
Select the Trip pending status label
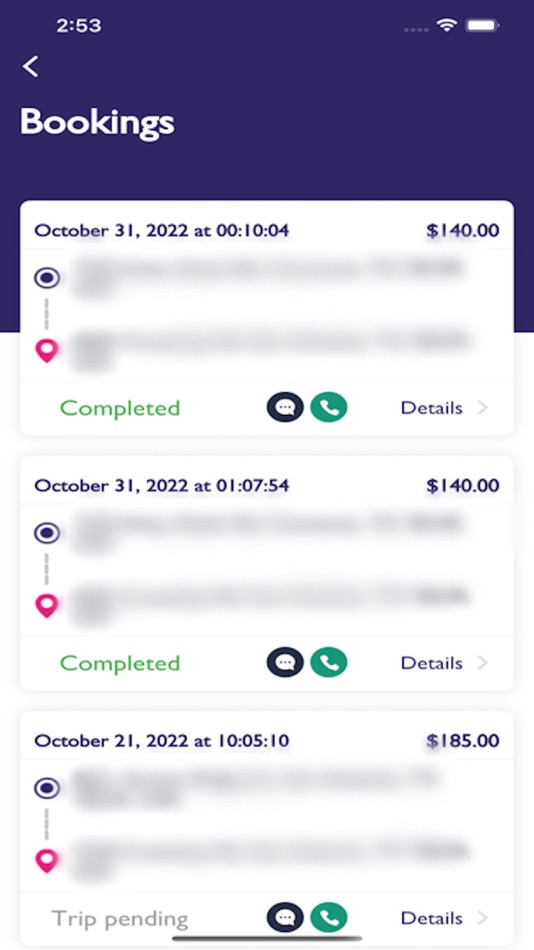[120, 920]
